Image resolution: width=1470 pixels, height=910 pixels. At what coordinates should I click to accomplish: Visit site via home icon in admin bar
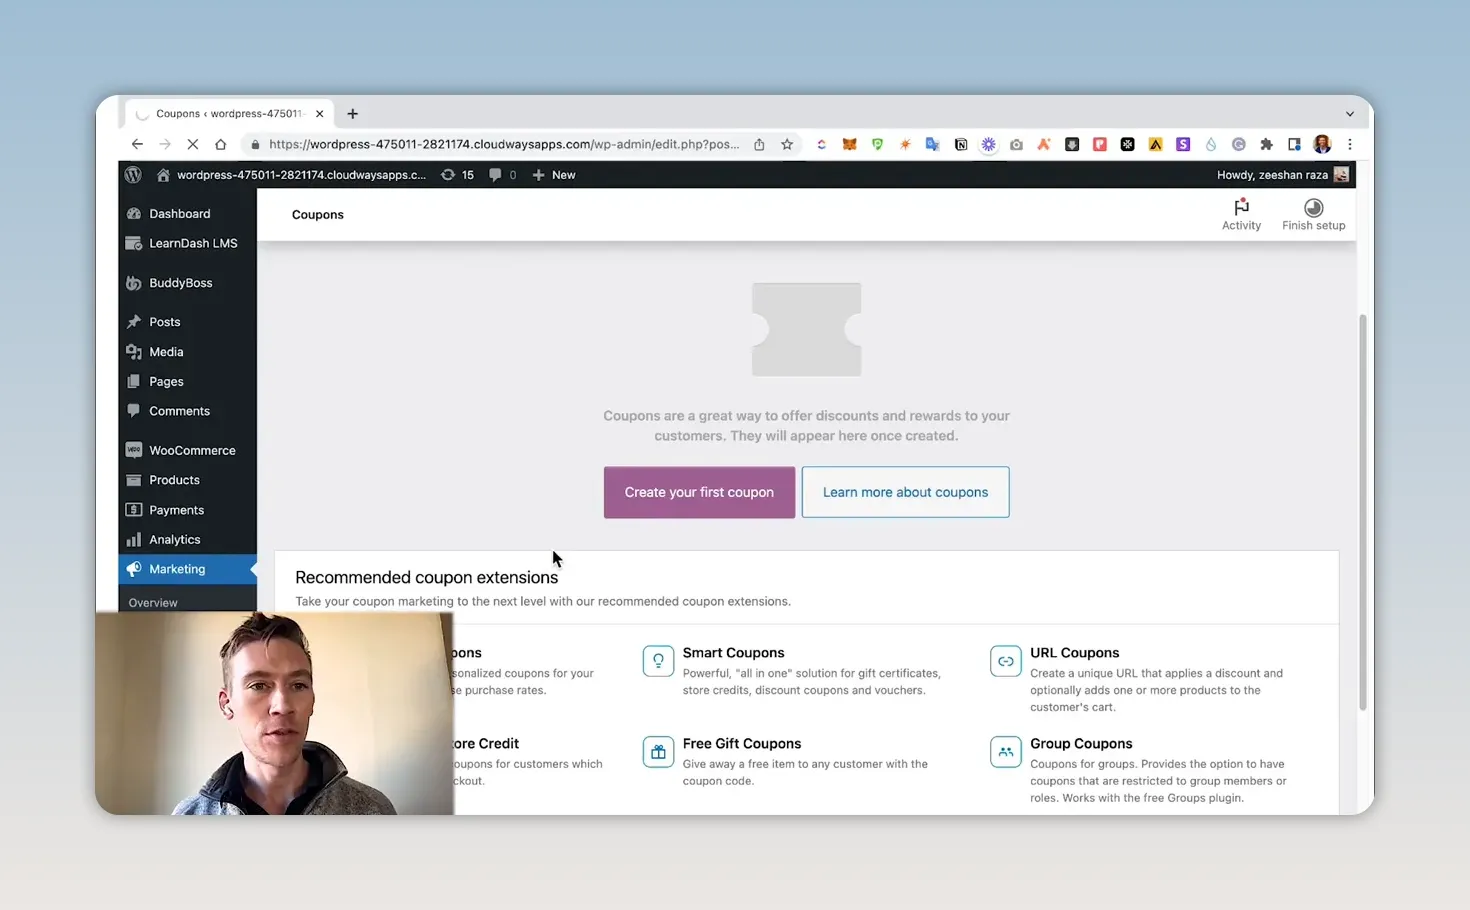(163, 175)
